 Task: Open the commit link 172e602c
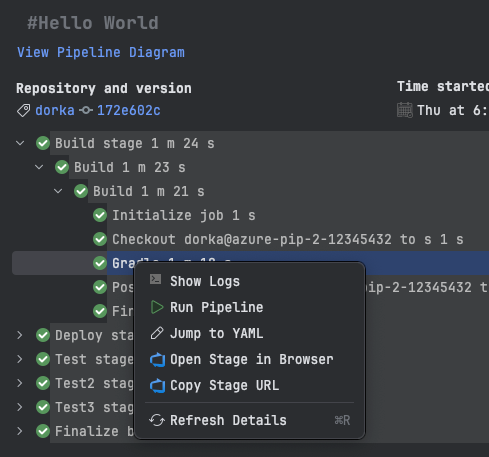[x=129, y=110]
